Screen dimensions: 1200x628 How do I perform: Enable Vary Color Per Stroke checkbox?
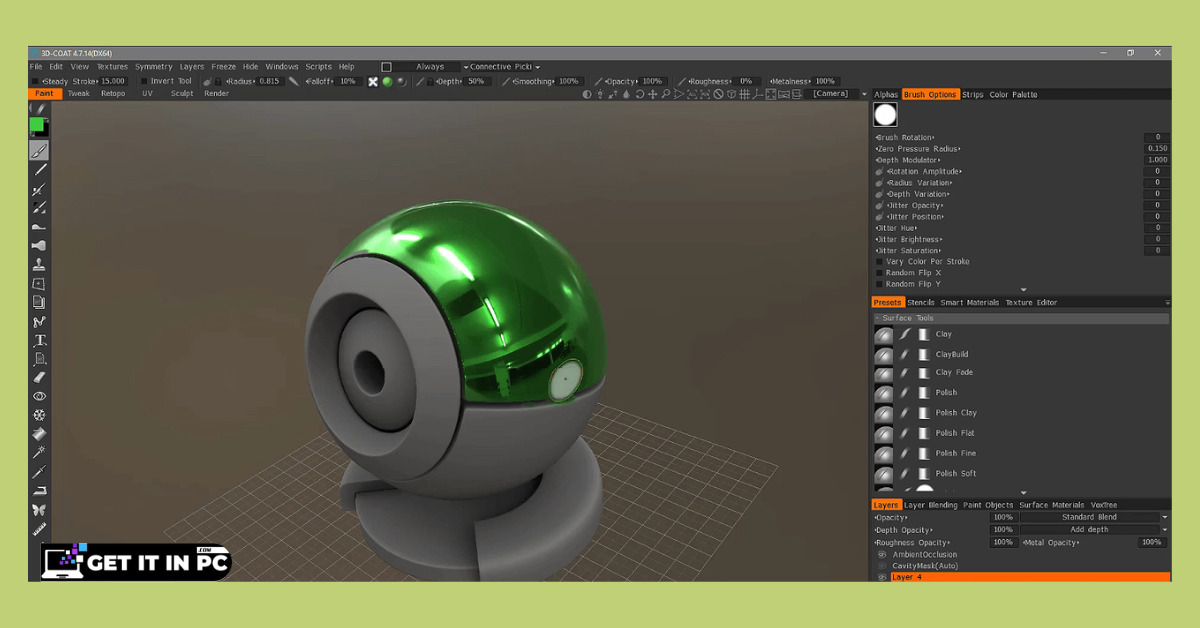879,262
